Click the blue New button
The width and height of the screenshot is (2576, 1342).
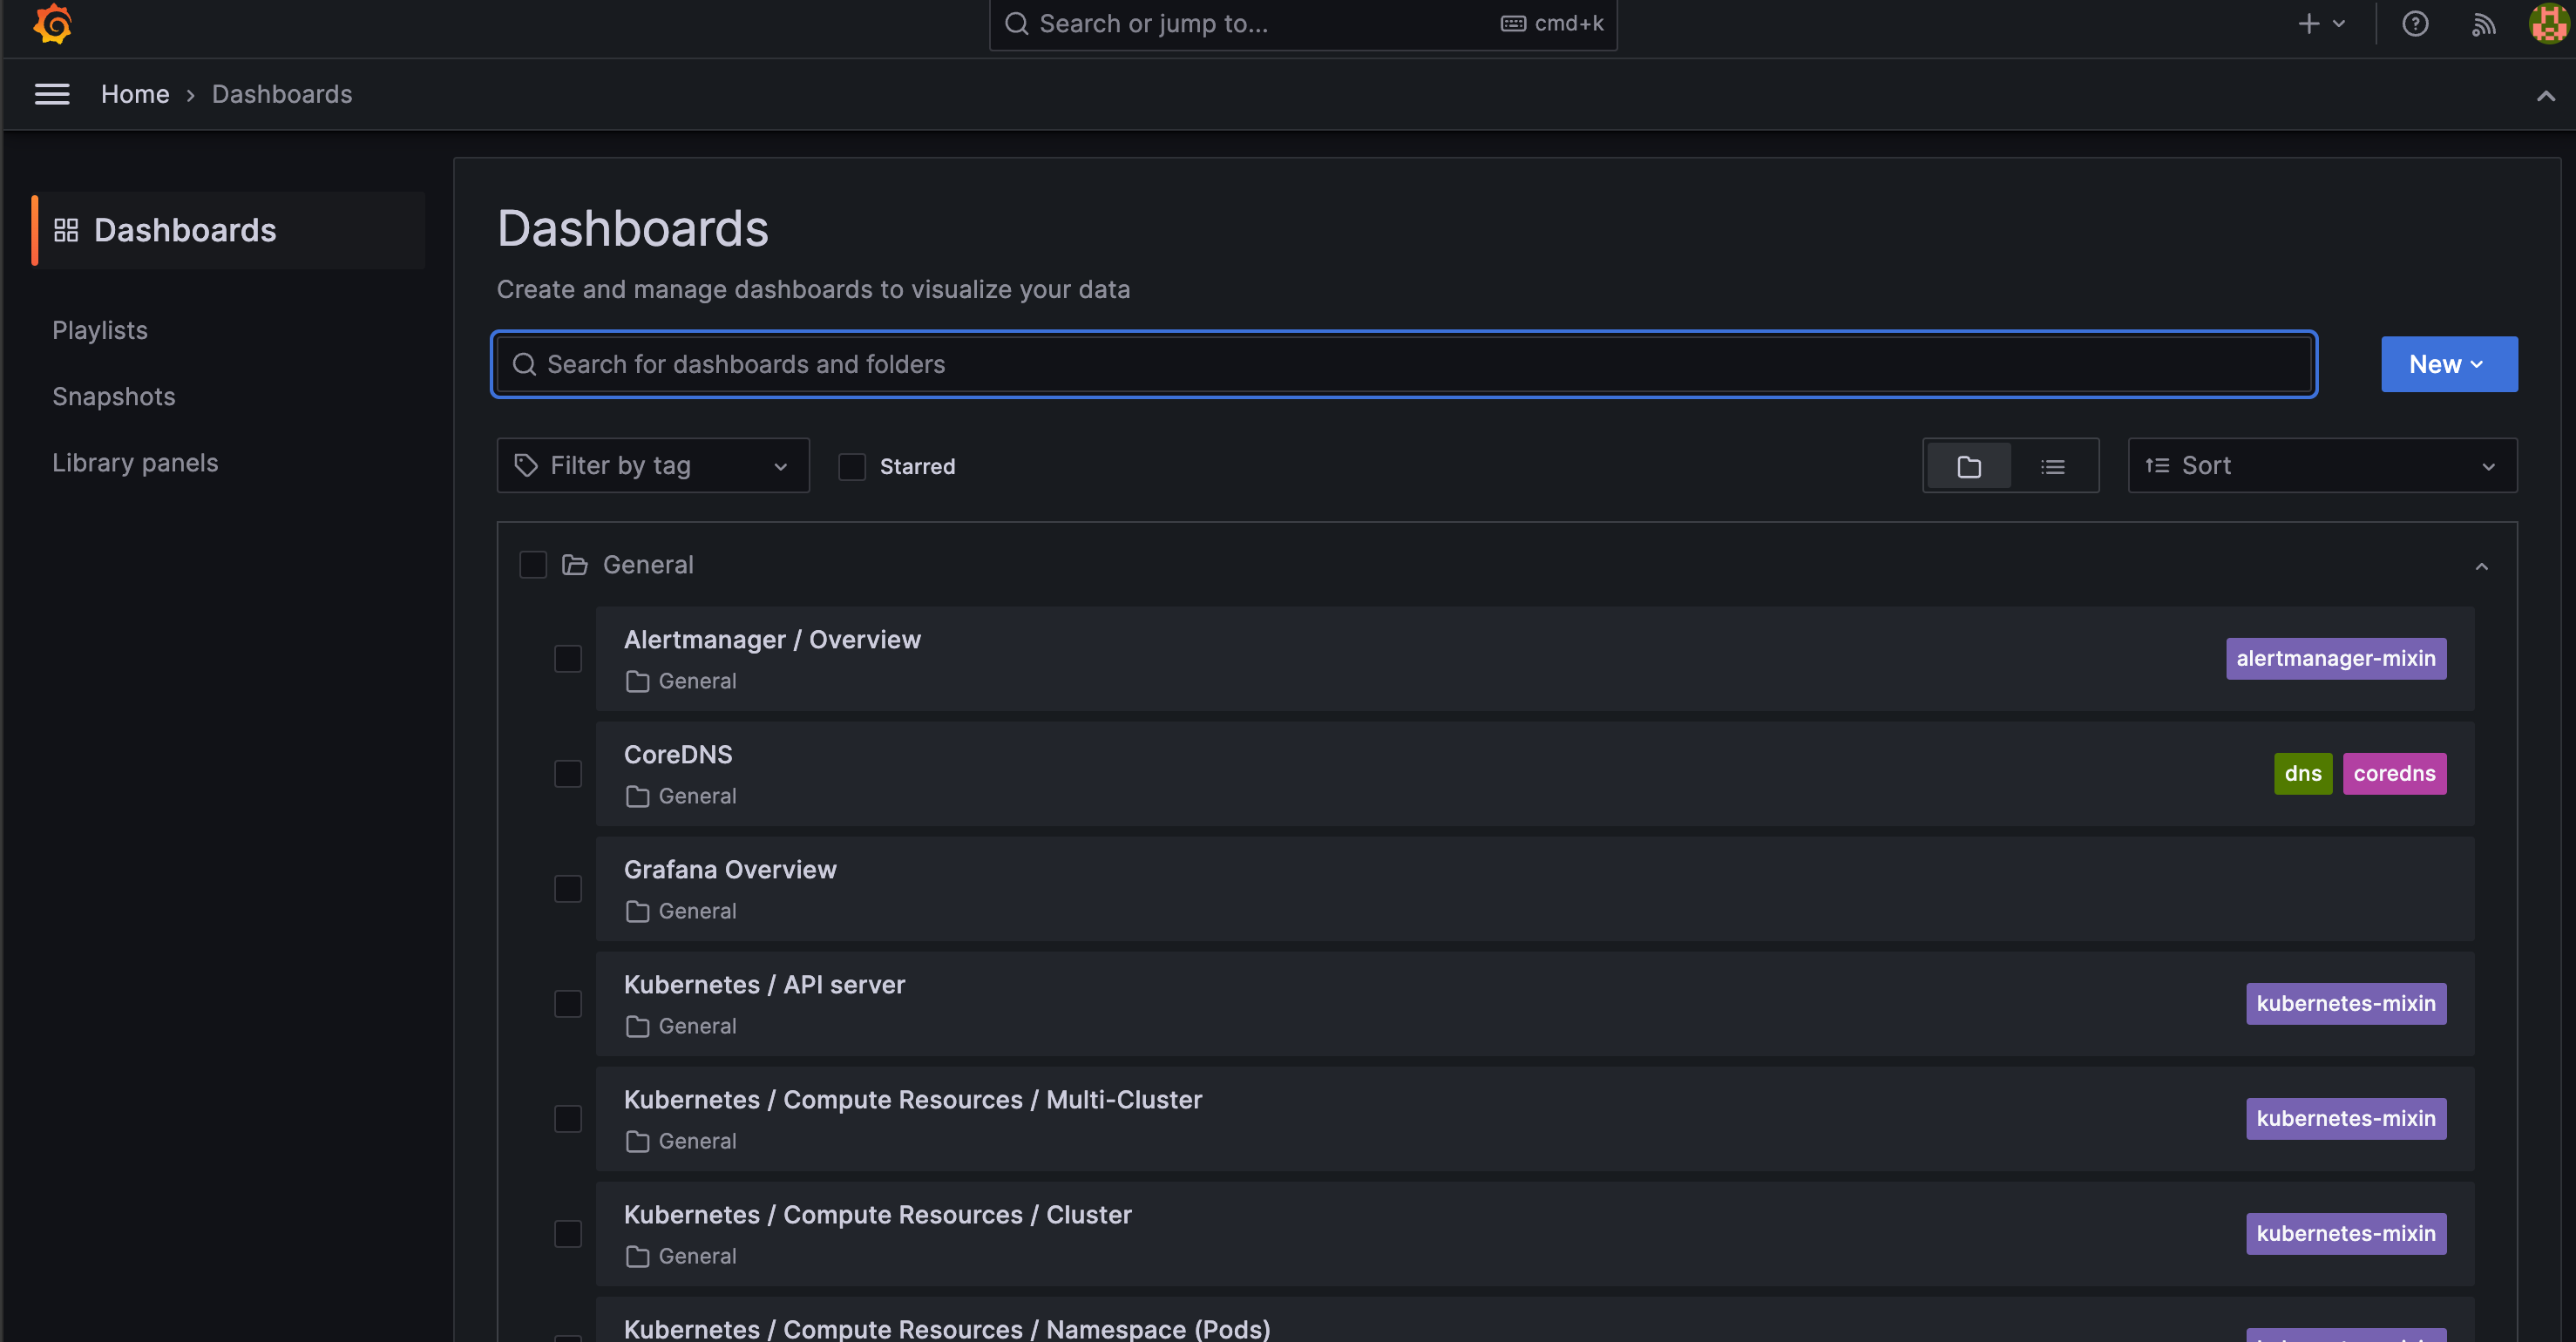point(2448,364)
